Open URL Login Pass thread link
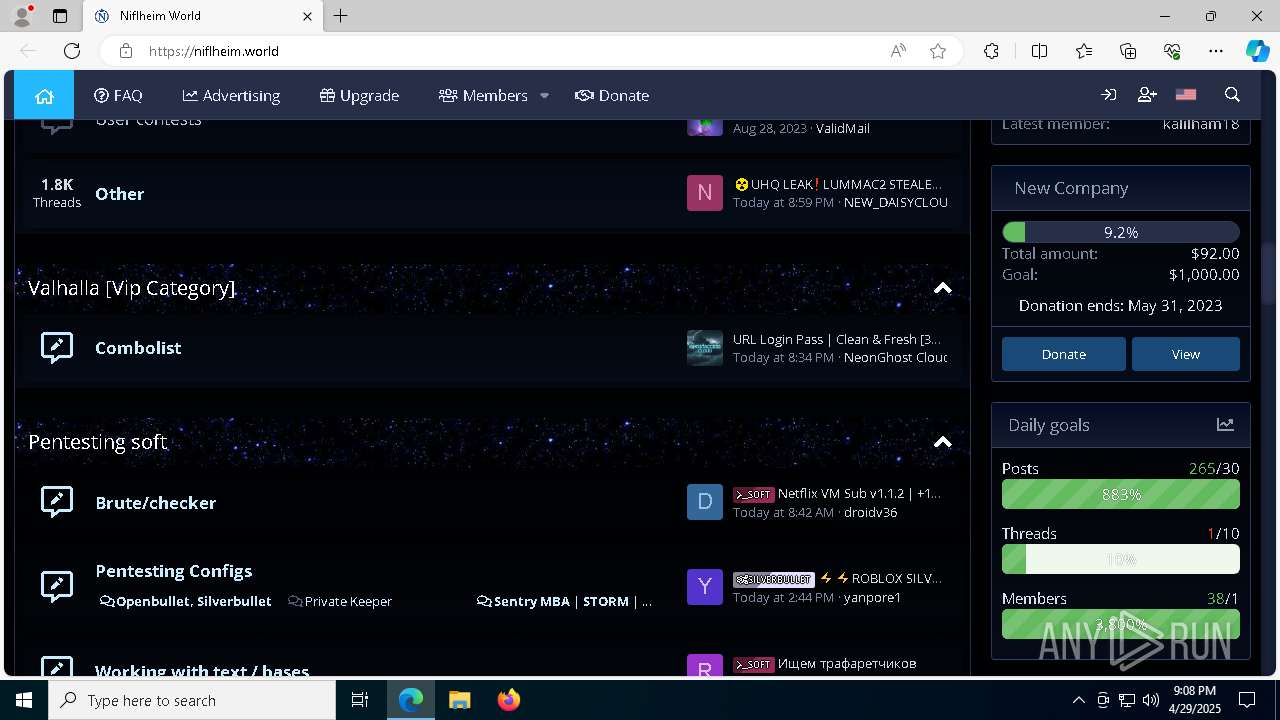 click(836, 339)
